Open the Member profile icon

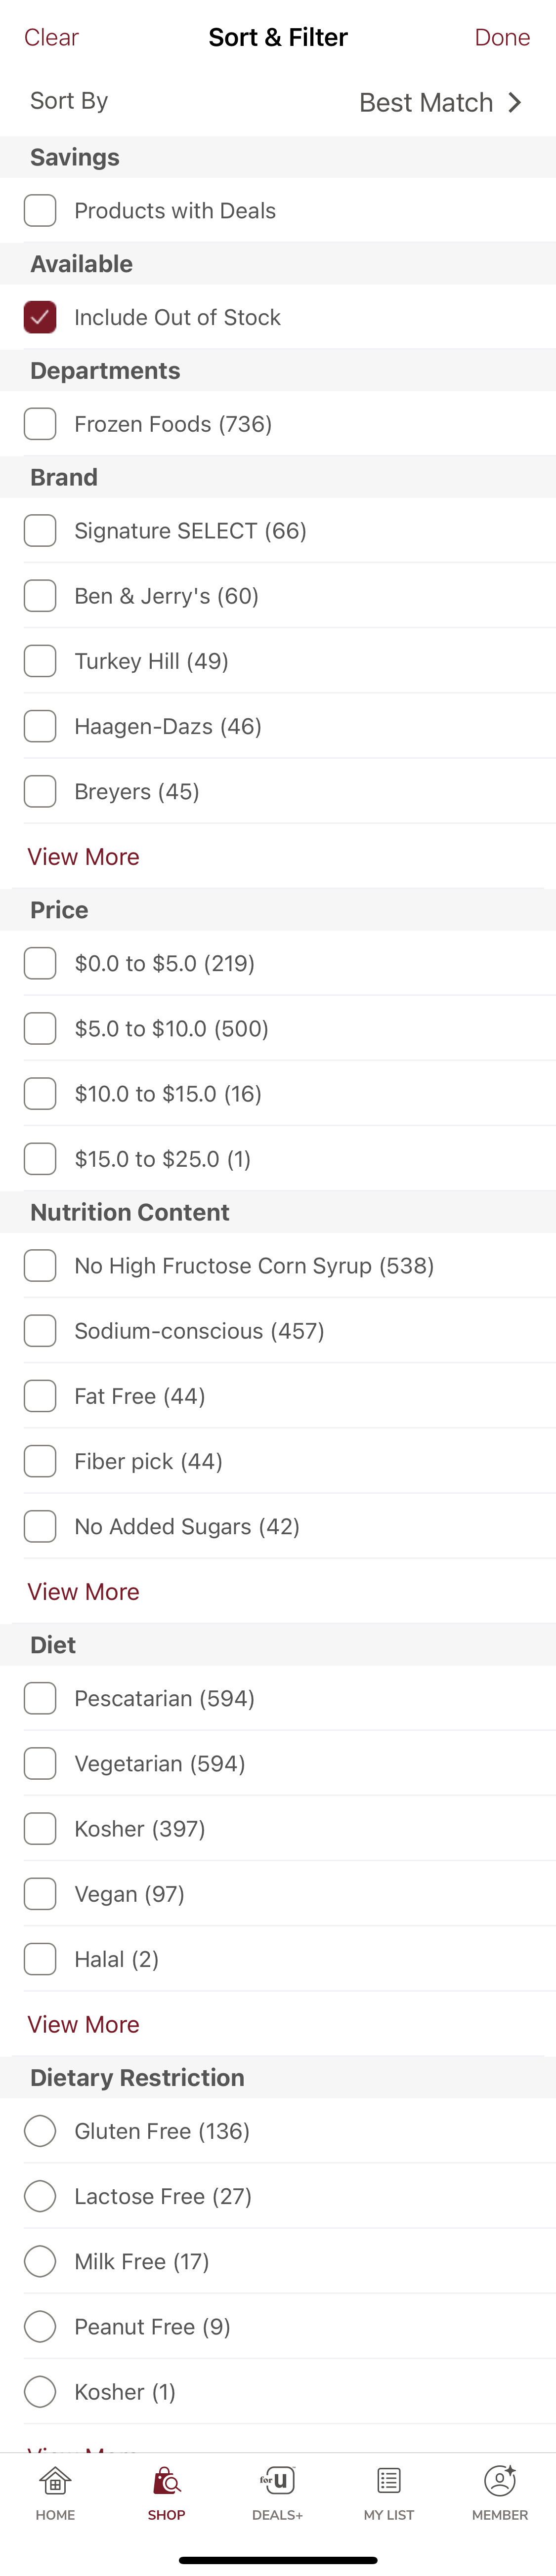click(500, 2481)
